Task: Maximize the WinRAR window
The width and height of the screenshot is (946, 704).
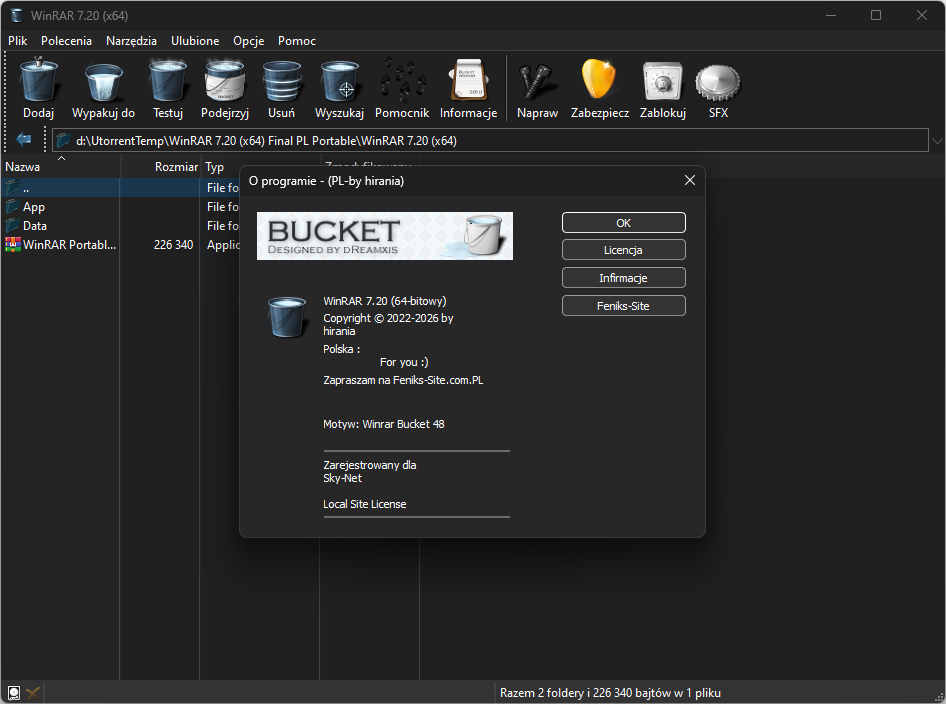Action: coord(876,15)
